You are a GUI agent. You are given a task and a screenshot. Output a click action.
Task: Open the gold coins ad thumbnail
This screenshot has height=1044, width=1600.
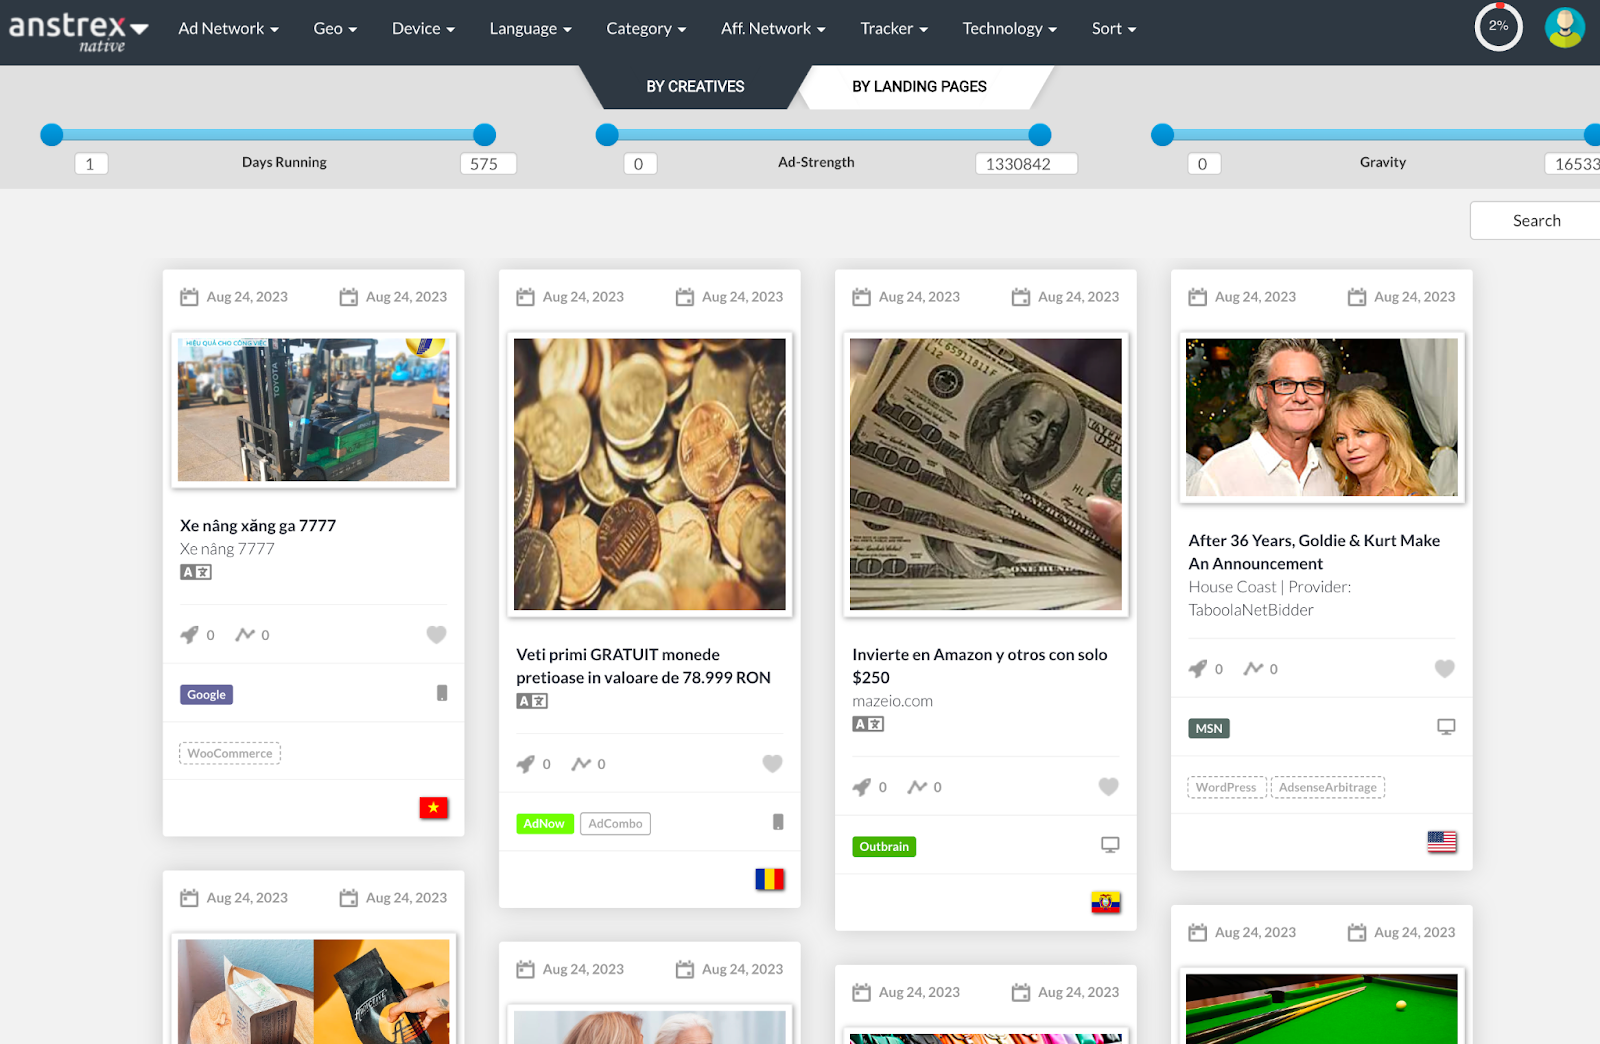tap(650, 474)
